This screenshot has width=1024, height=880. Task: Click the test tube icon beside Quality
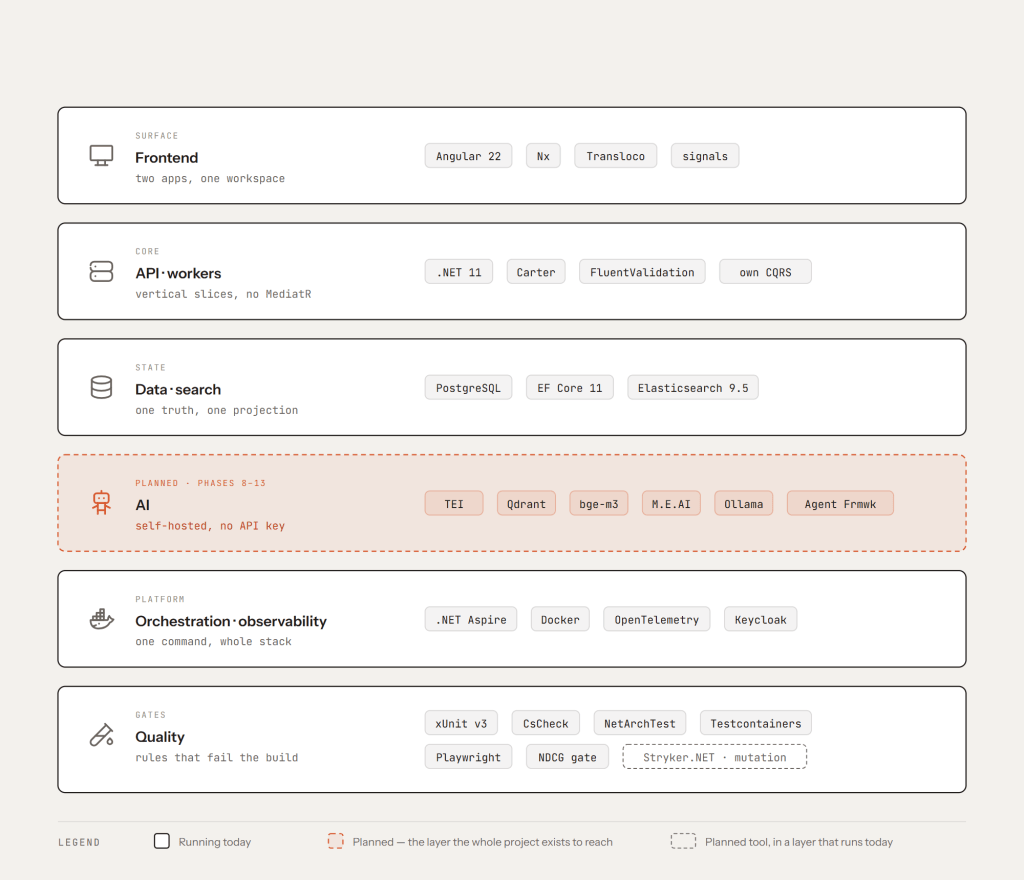[x=101, y=735]
